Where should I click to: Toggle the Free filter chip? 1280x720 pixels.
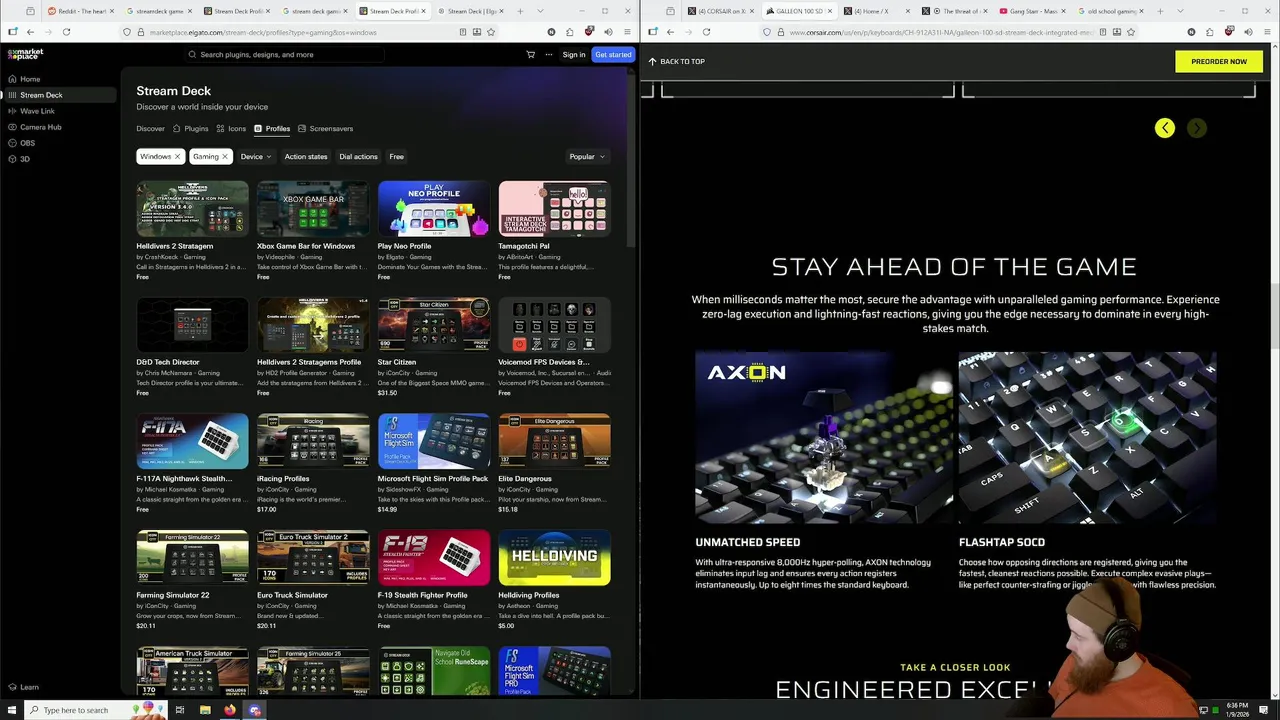click(x=397, y=156)
